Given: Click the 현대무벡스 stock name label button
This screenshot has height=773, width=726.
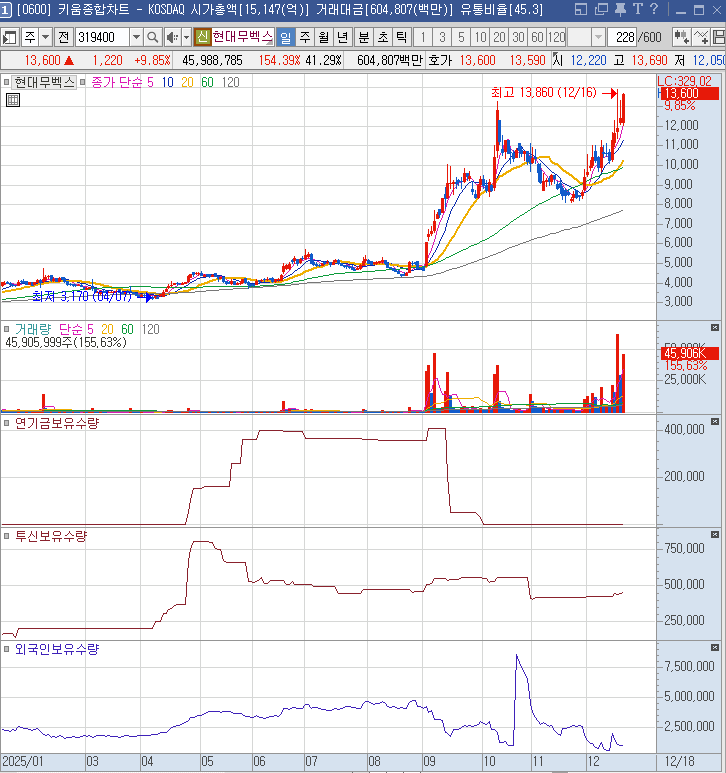Looking at the screenshot, I should (x=241, y=37).
